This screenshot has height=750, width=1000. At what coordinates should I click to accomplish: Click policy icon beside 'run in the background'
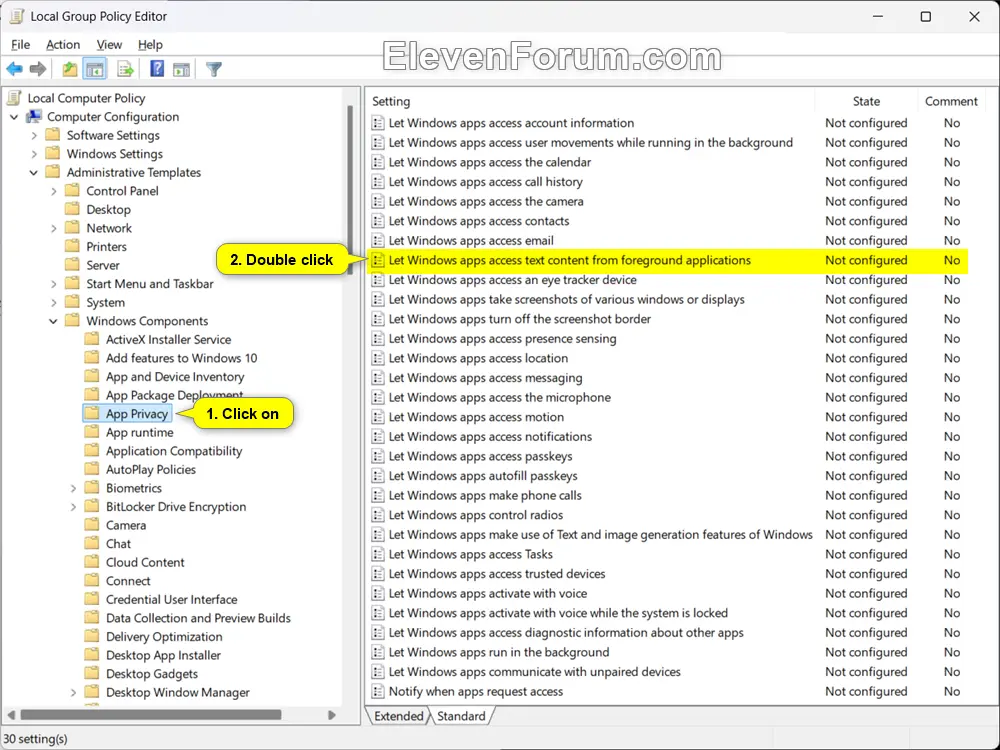(378, 652)
